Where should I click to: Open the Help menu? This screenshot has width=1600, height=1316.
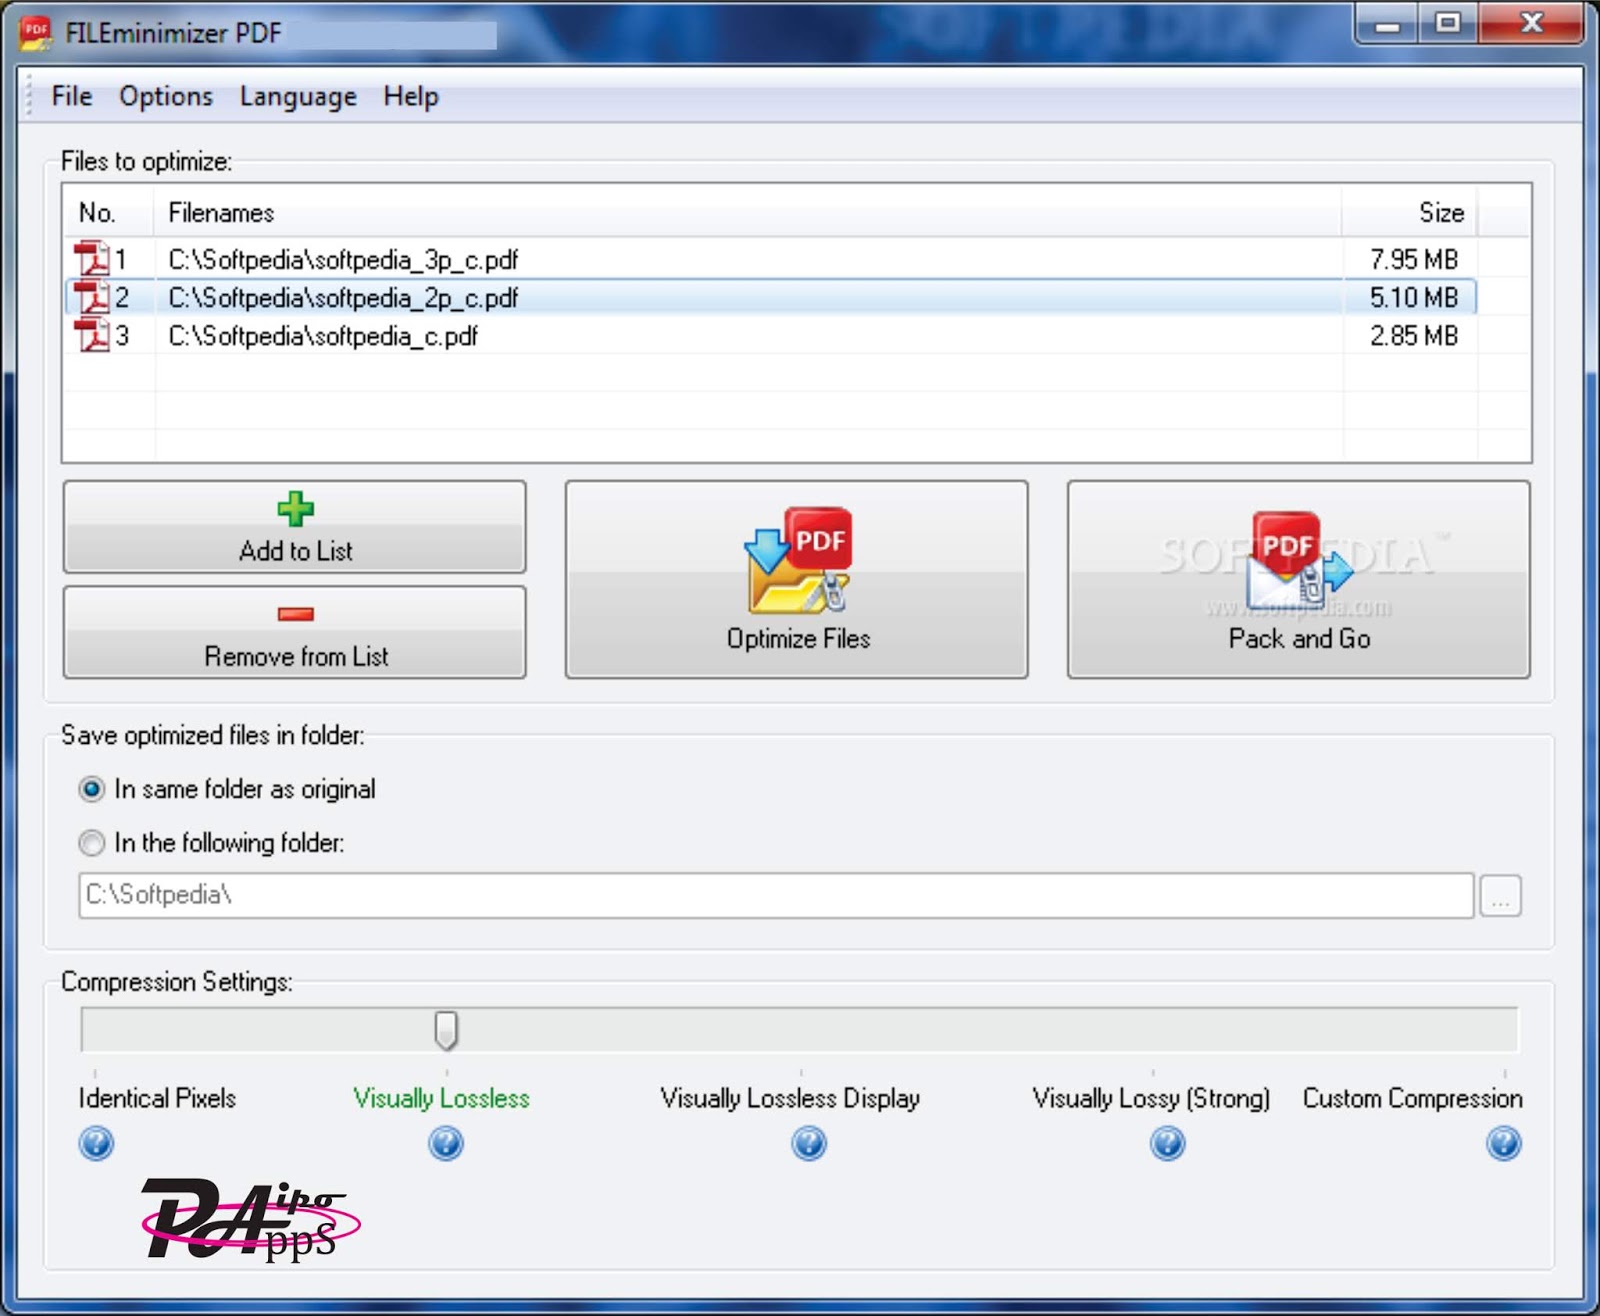pyautogui.click(x=411, y=96)
